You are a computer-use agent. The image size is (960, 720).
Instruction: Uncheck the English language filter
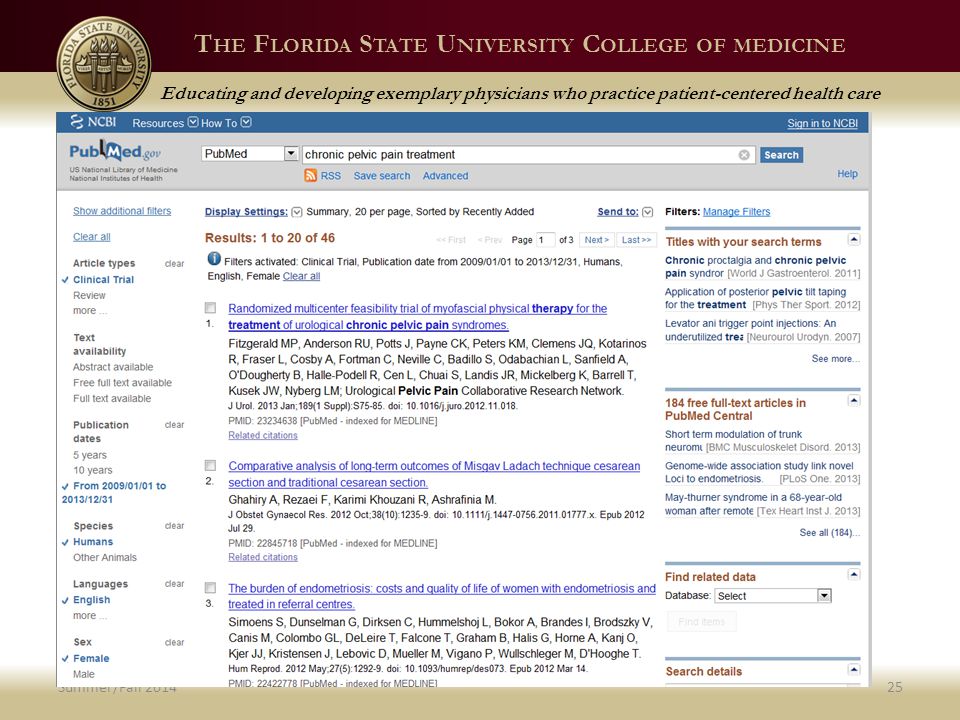(91, 600)
